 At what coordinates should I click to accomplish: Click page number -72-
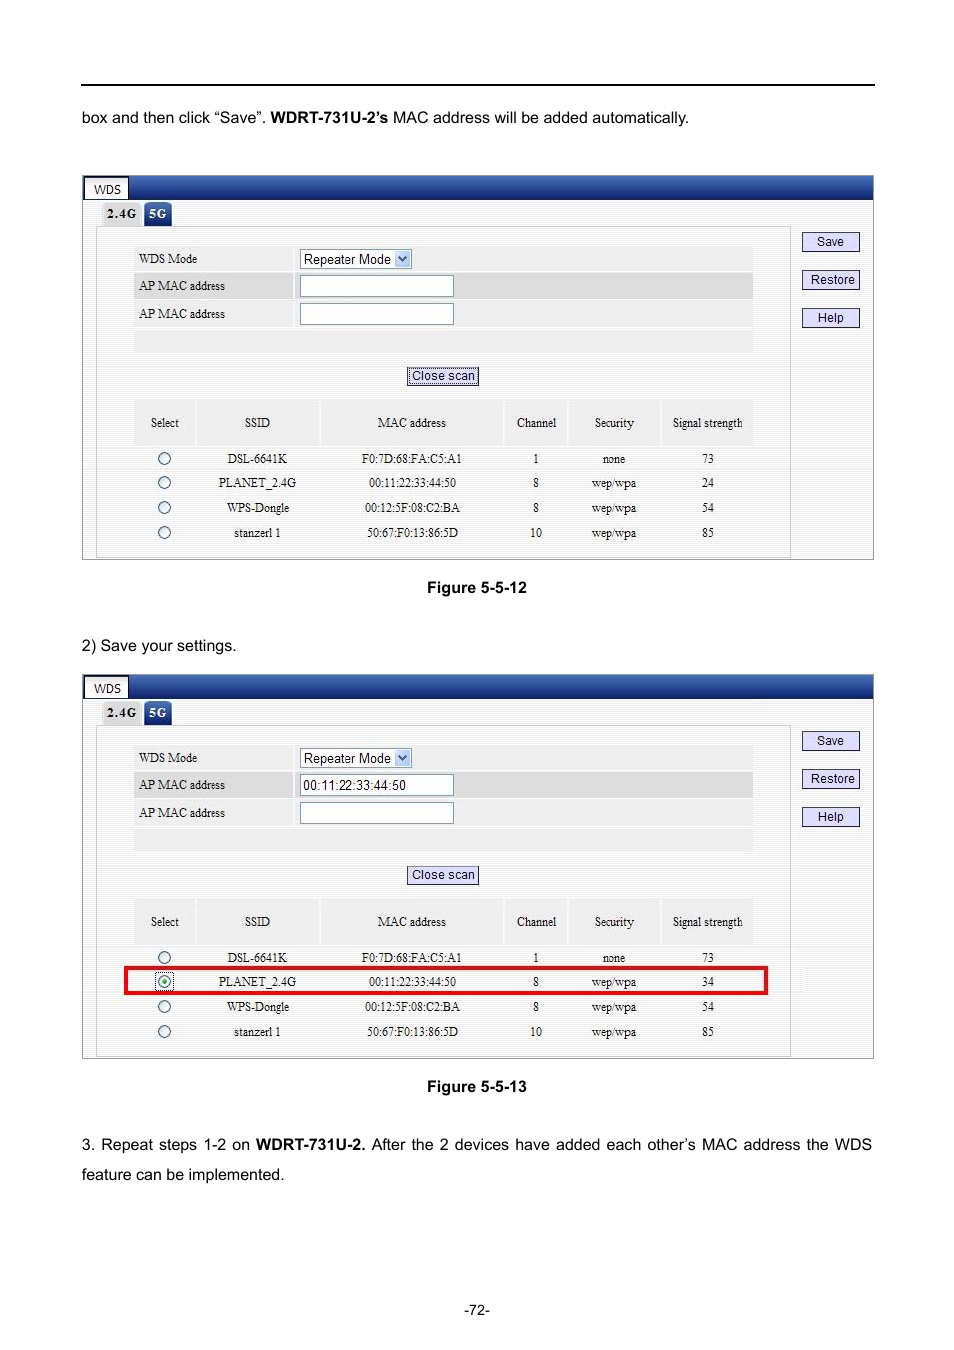point(477,1310)
